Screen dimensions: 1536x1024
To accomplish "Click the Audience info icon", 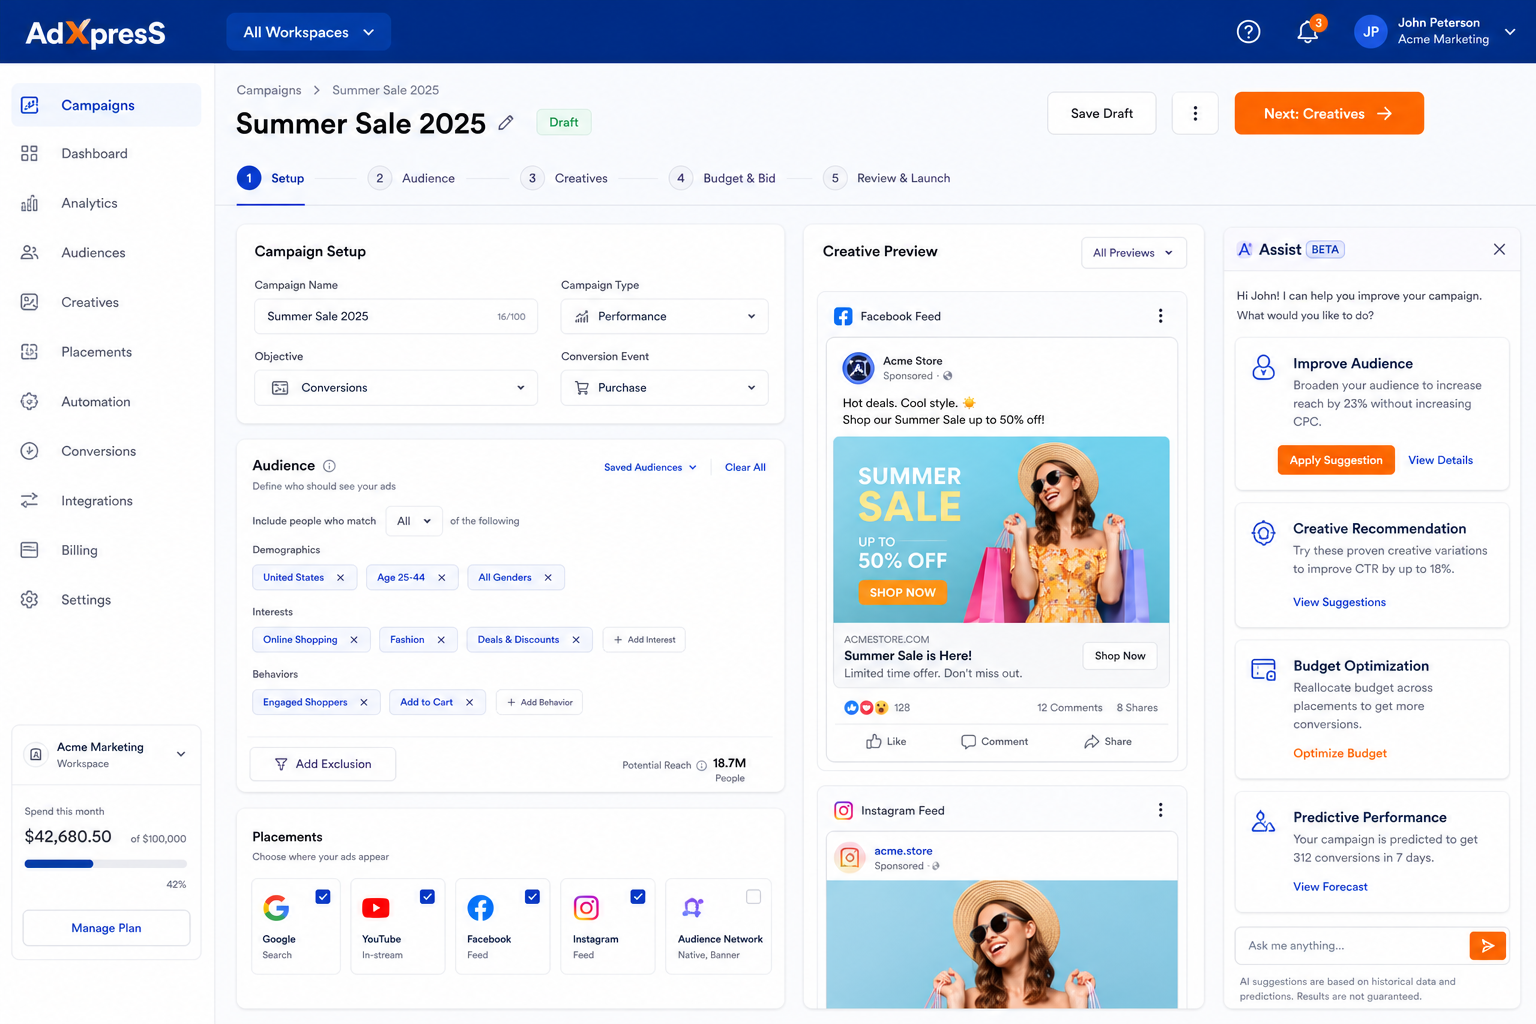I will coord(329,466).
